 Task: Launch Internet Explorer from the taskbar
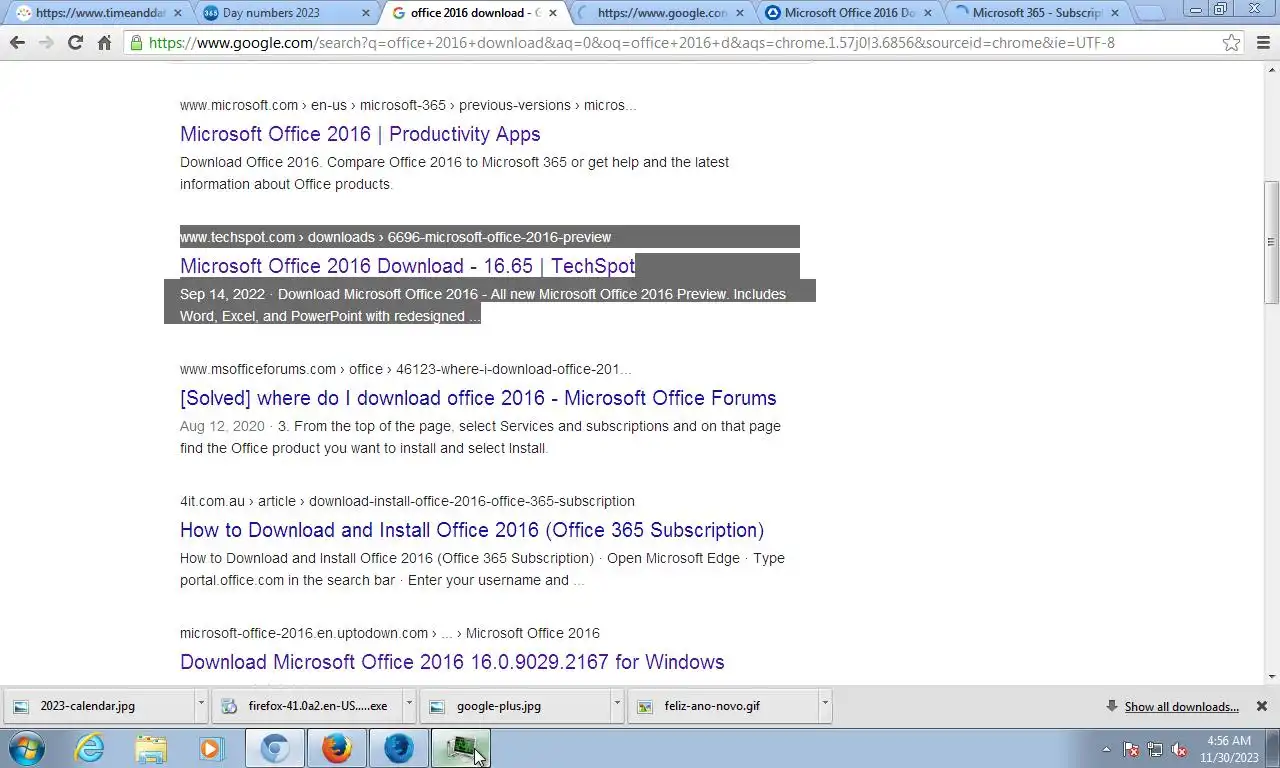[90, 748]
